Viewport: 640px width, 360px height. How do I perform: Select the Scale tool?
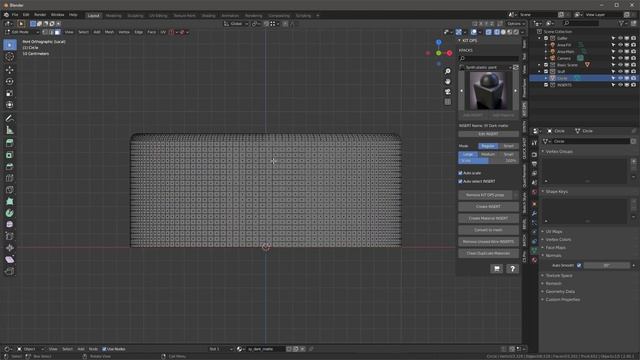(x=9, y=93)
